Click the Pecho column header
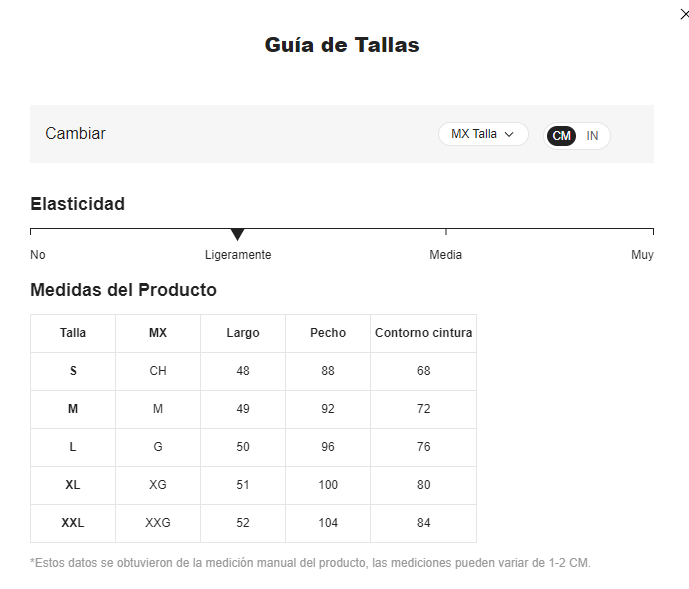The image size is (689, 589). 328,333
